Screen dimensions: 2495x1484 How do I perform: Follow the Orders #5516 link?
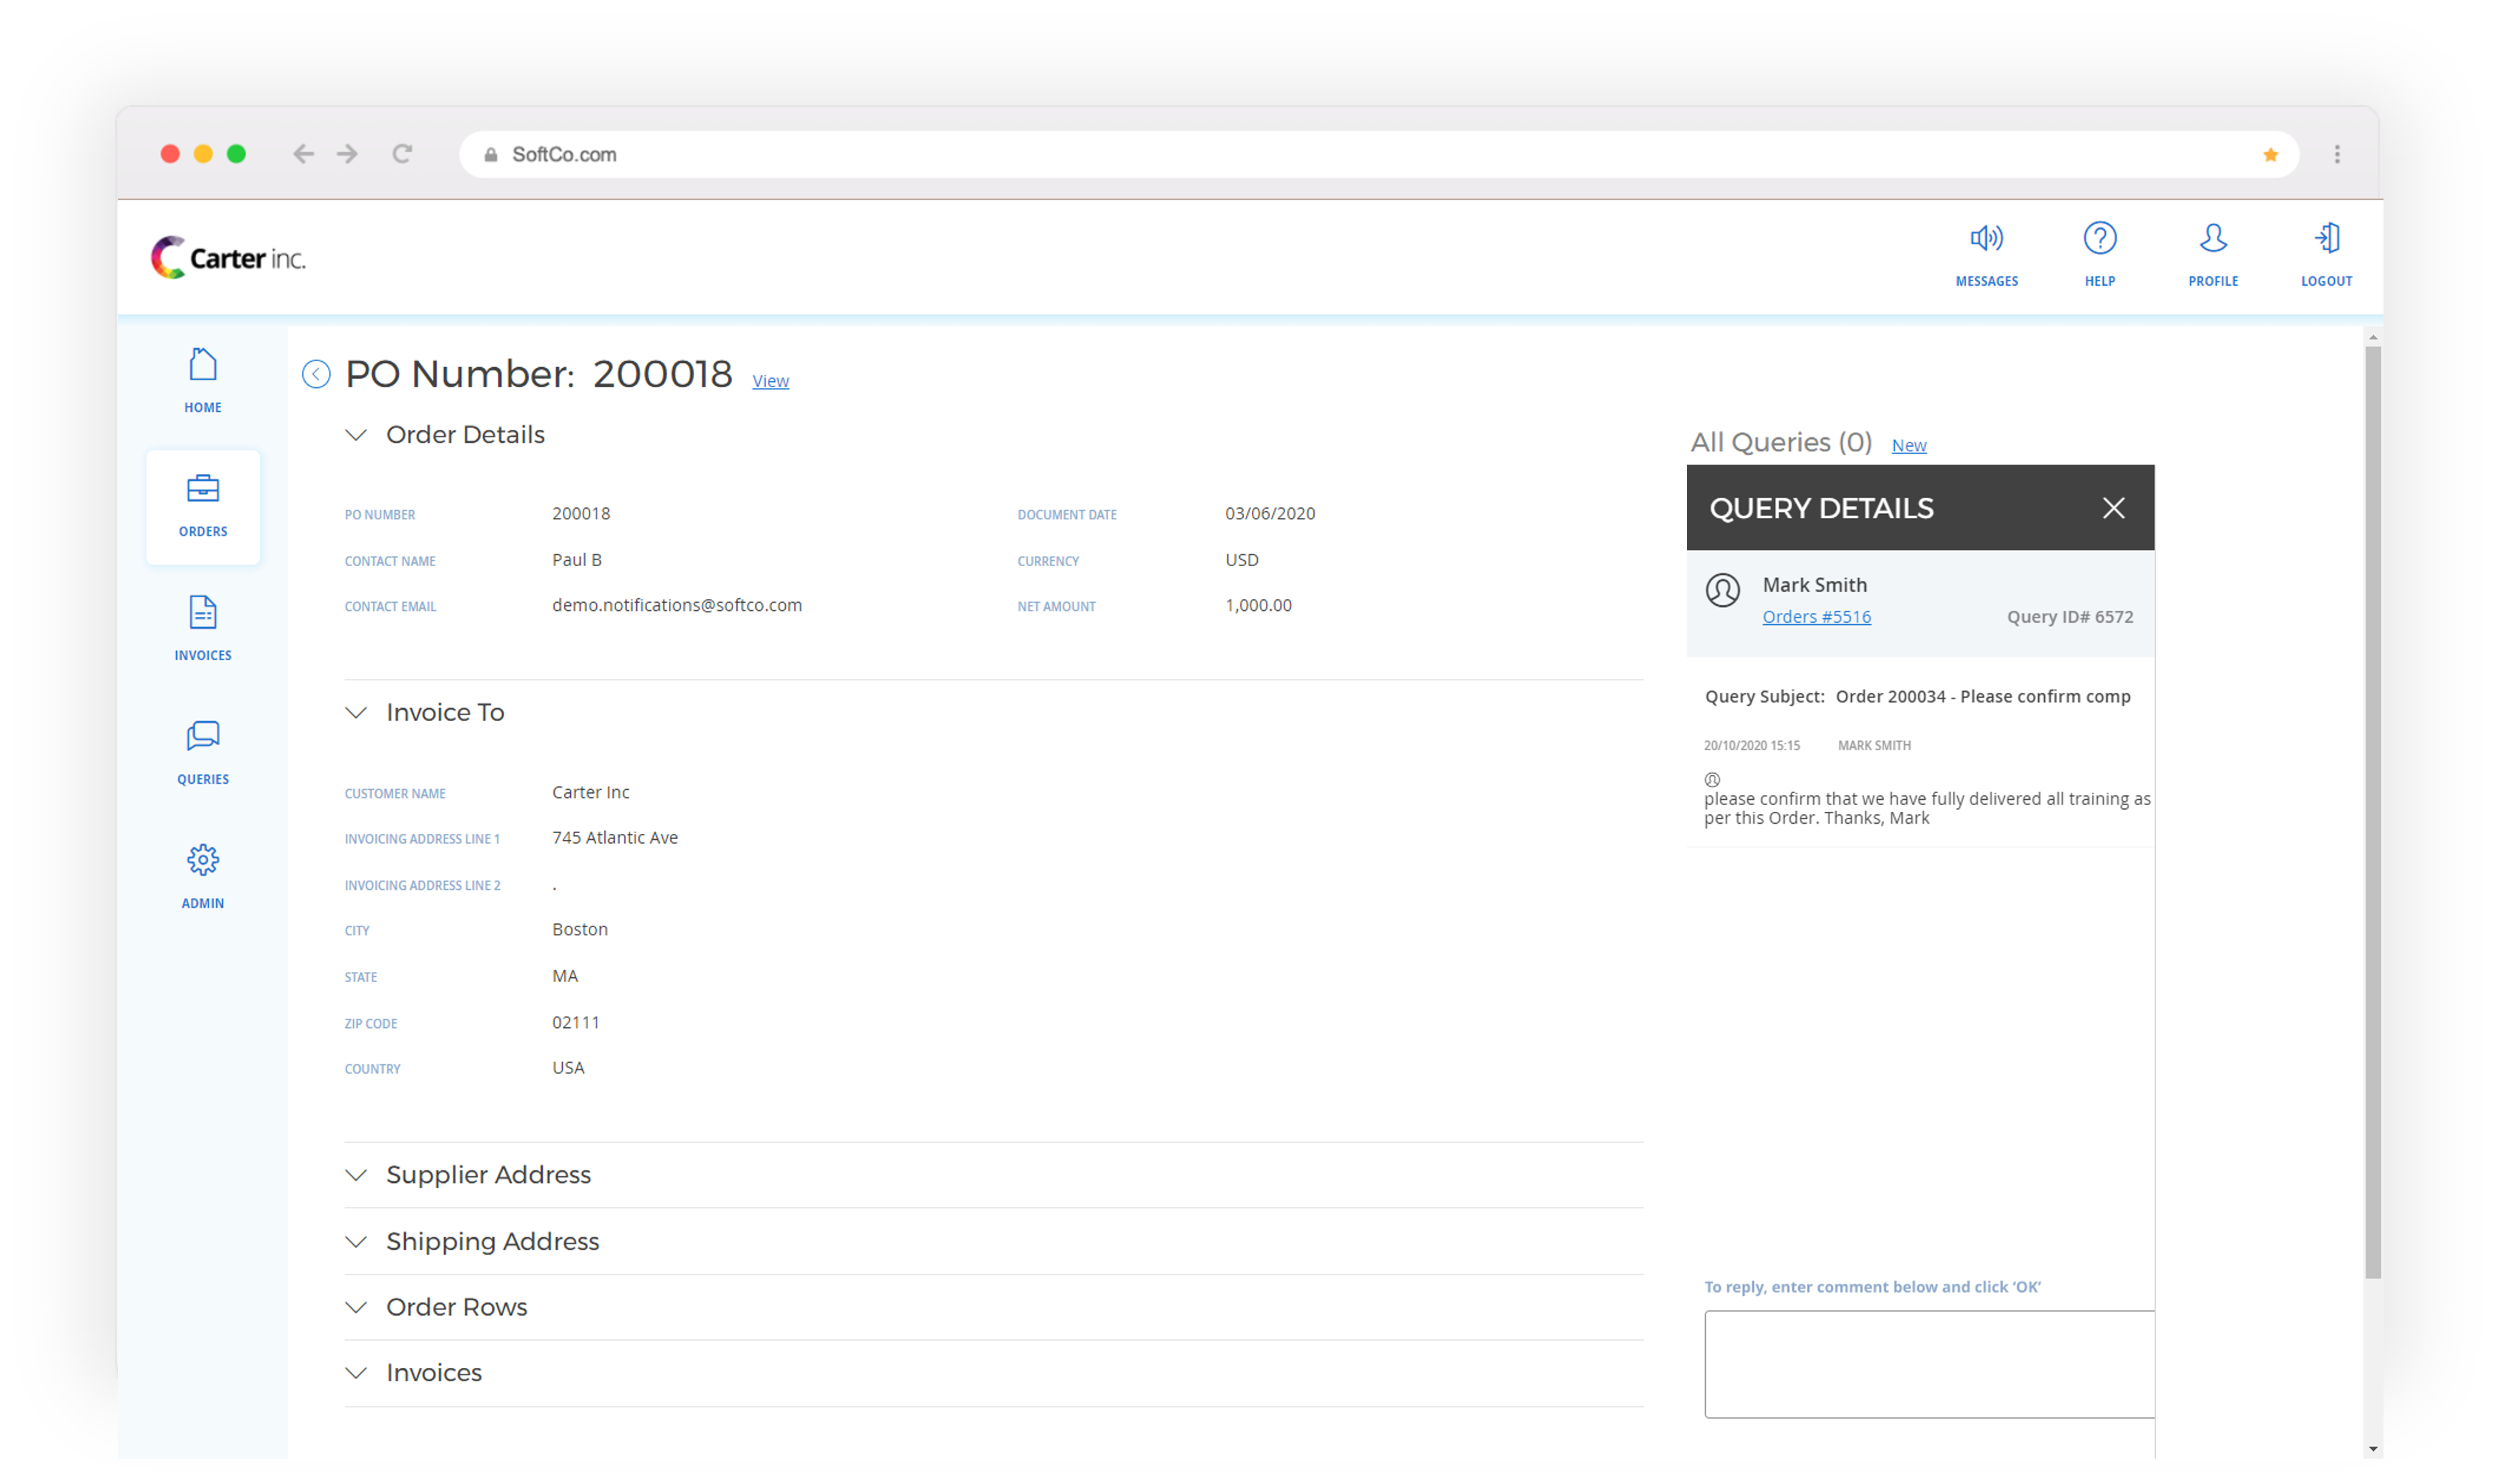click(x=1816, y=616)
